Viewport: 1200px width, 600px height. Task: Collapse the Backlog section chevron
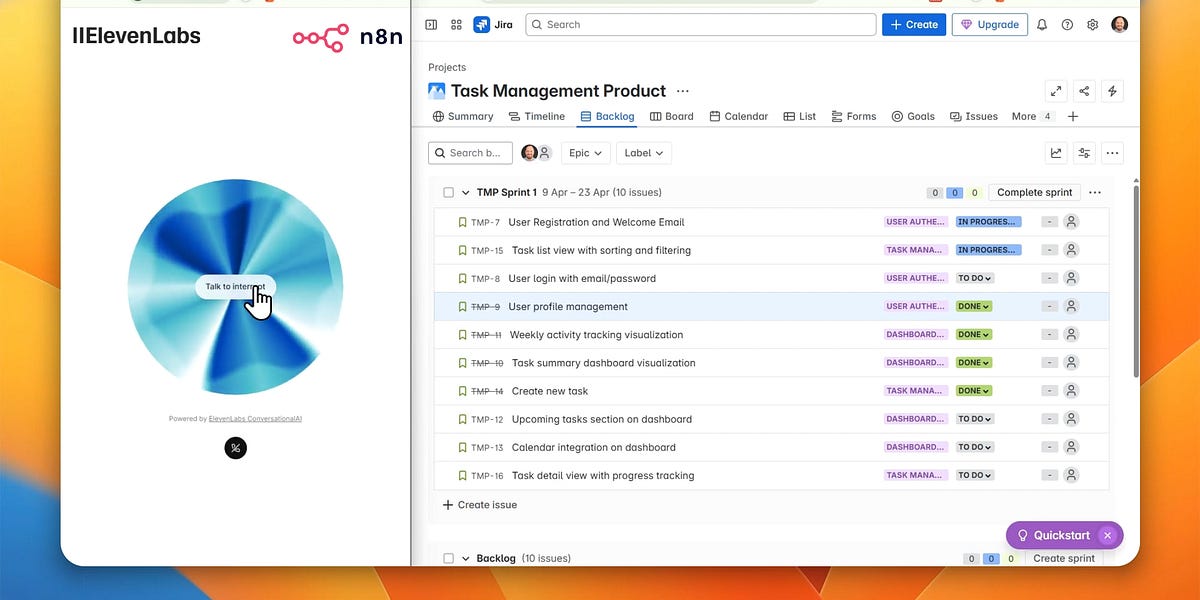pos(466,559)
